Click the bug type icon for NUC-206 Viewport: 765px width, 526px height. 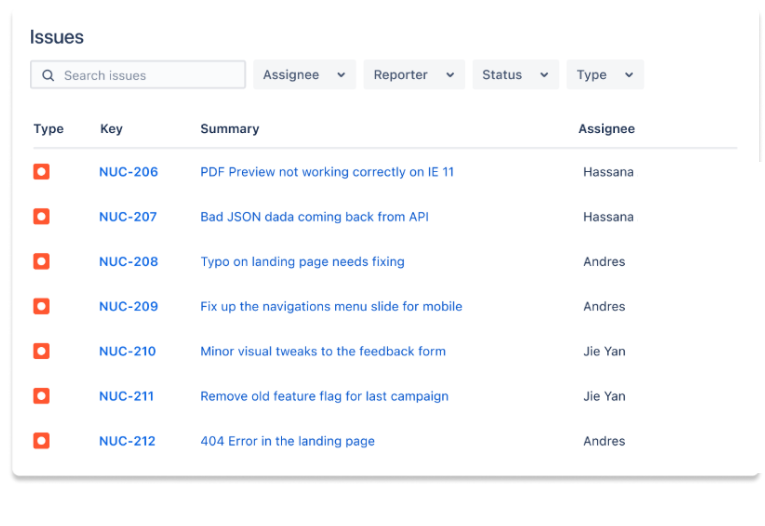pyautogui.click(x=41, y=172)
